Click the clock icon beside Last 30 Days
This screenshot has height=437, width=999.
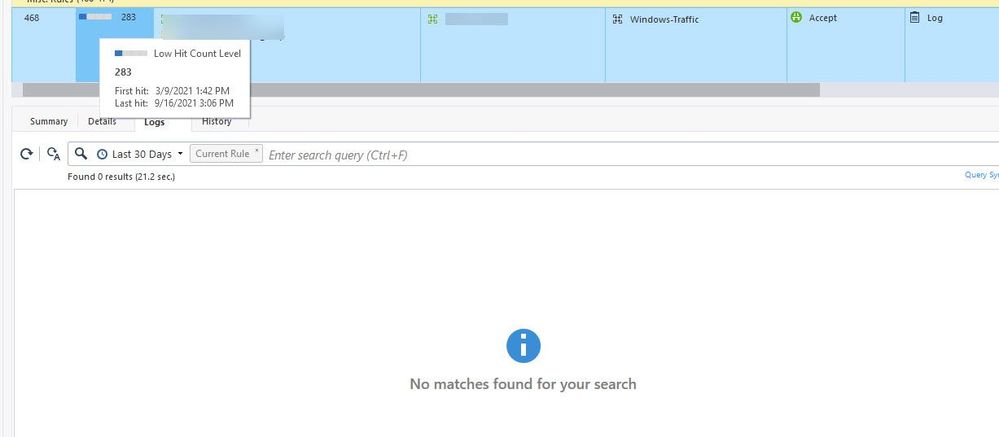point(102,154)
